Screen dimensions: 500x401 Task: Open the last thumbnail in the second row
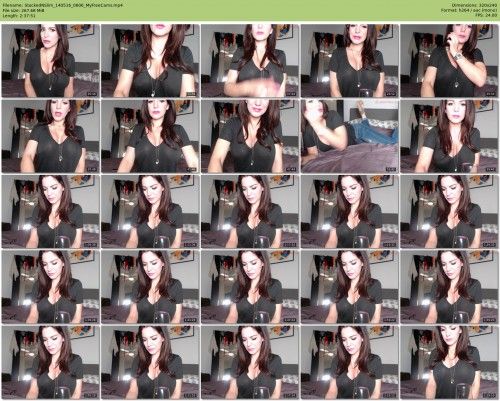pyautogui.click(x=449, y=136)
